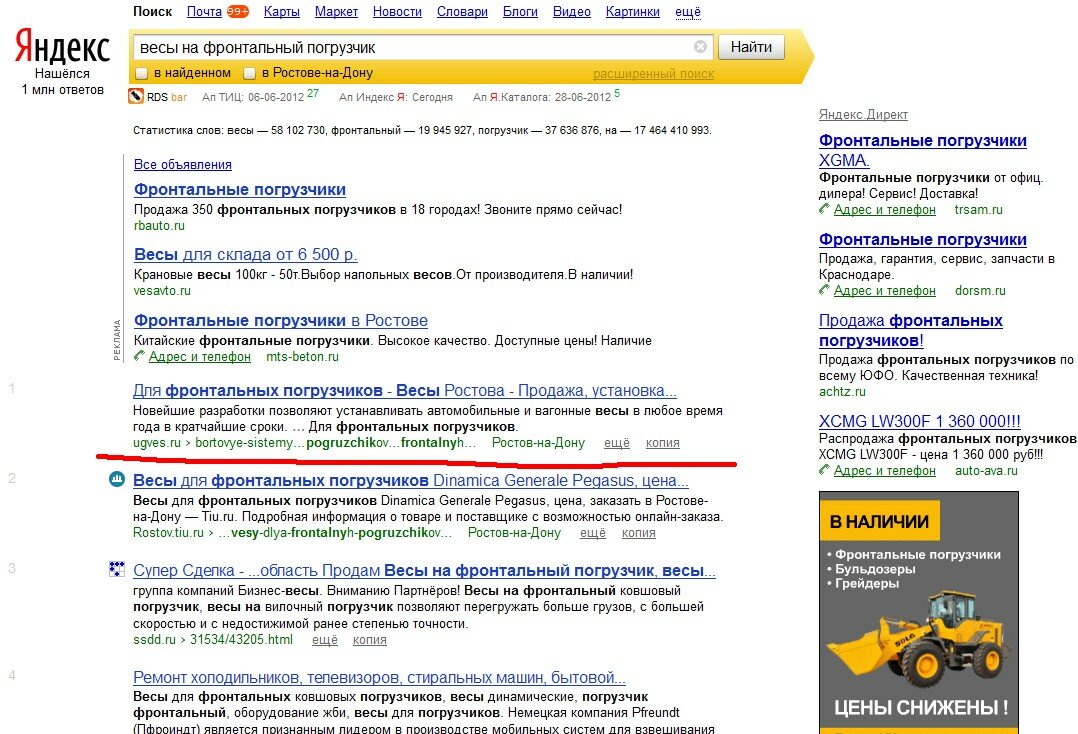
Task: Open the Картинки tab
Action: [x=632, y=12]
